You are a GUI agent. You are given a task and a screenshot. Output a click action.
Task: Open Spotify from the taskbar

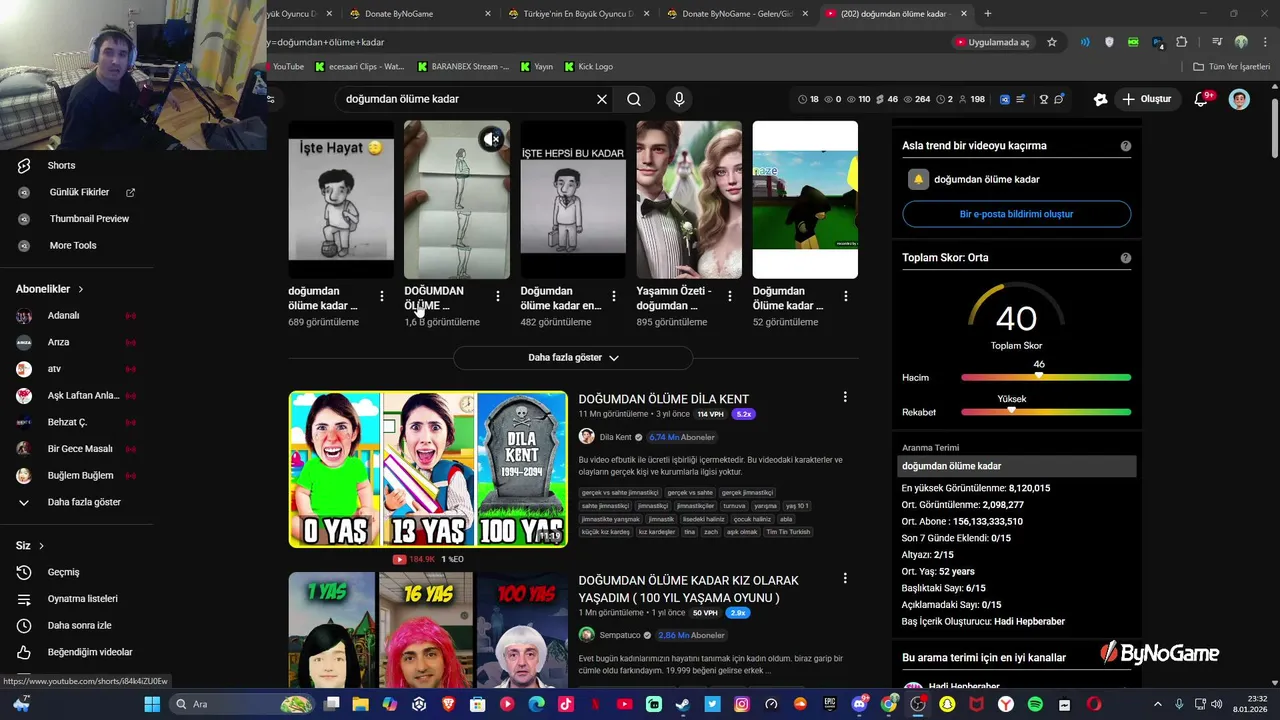click(x=1035, y=704)
